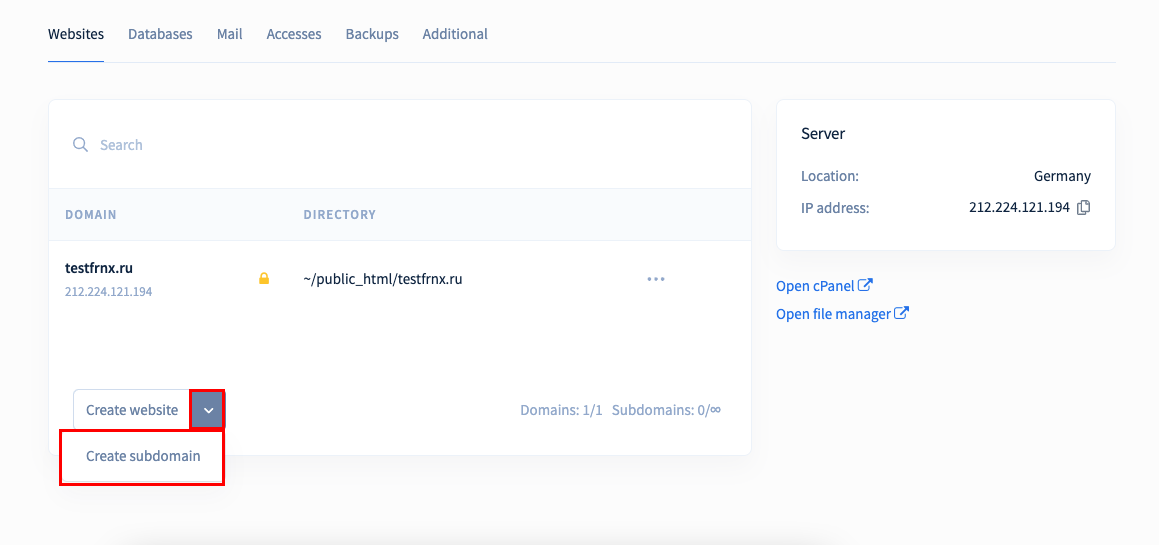The image size is (1159, 545).
Task: Click external-link icon beside Open file manager
Action: [901, 313]
